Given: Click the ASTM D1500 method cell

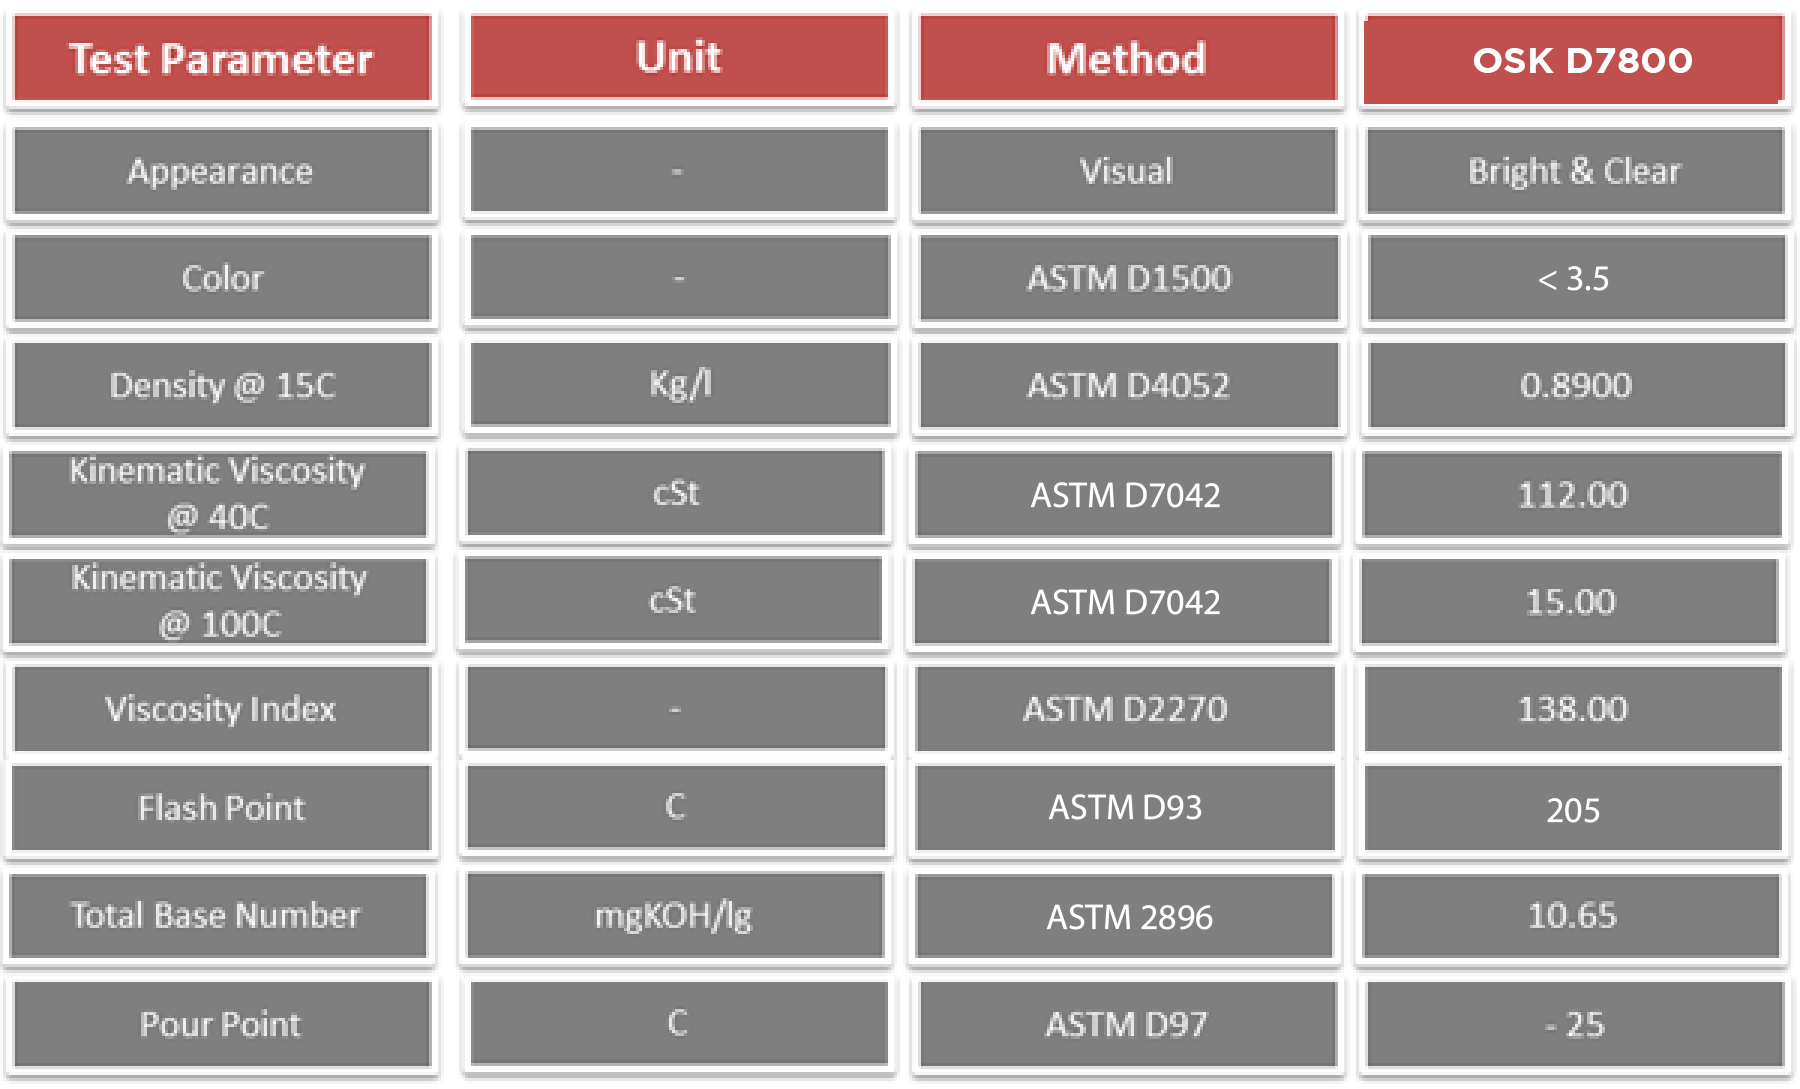Looking at the screenshot, I should pos(1129,278).
